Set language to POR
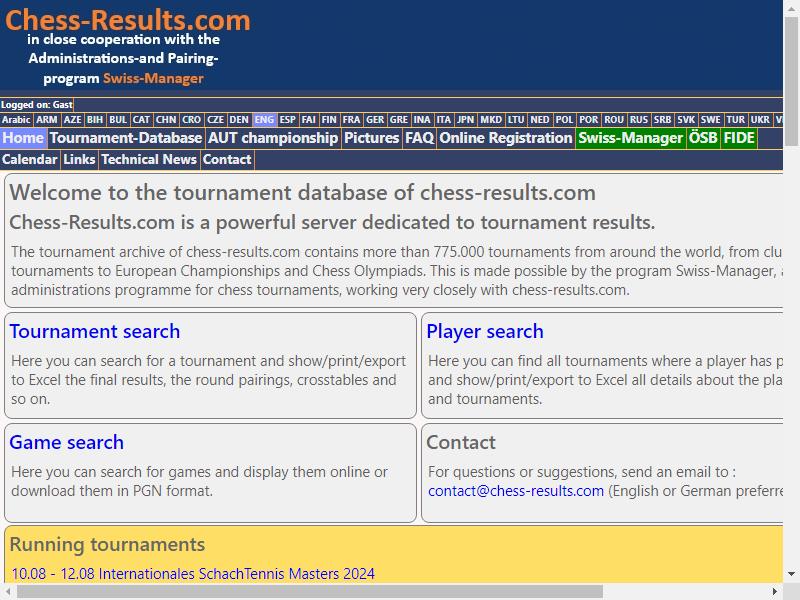This screenshot has width=800, height=600. click(x=589, y=119)
